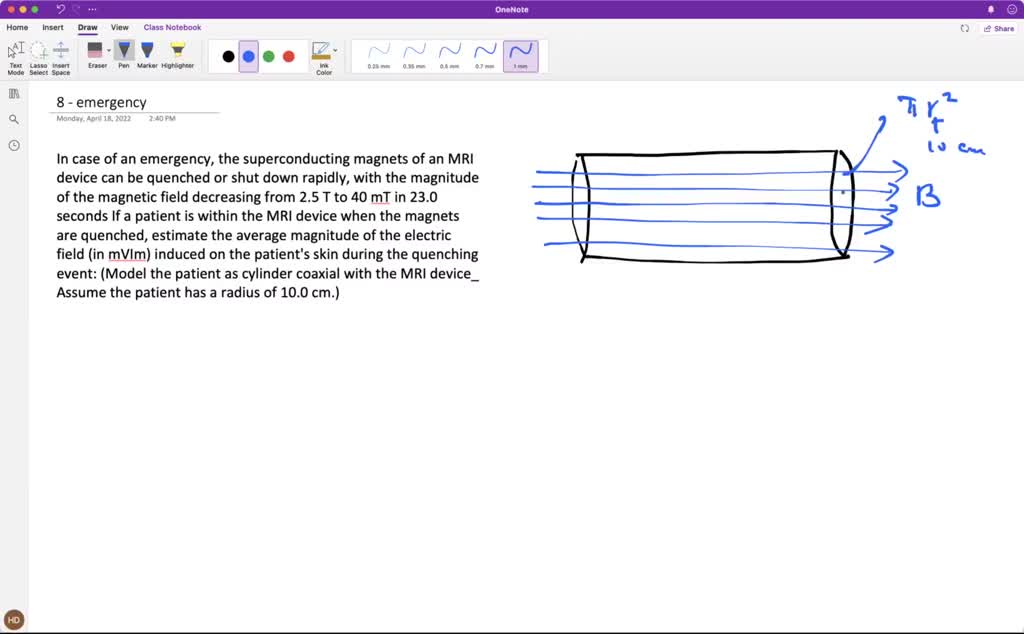Click the sync status icon
This screenshot has height=634, width=1024.
[x=964, y=28]
